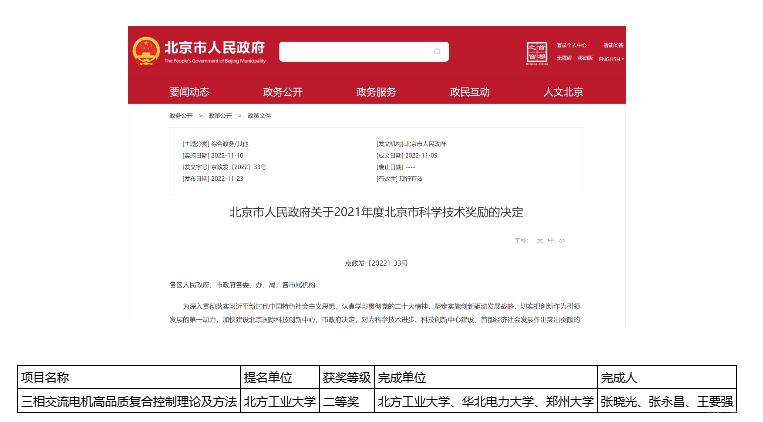Click the national emblem logo
Viewport: 763px width, 422px height.
[146, 51]
